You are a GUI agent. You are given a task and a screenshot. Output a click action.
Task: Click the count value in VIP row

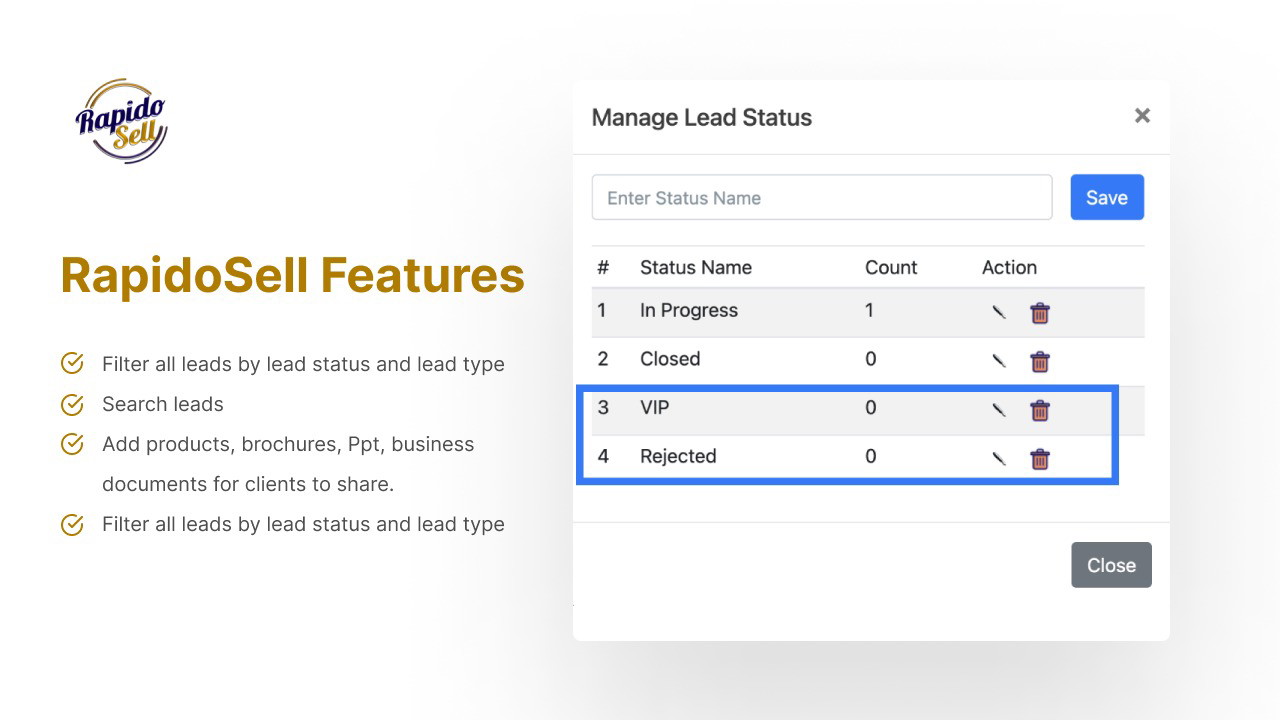(871, 407)
